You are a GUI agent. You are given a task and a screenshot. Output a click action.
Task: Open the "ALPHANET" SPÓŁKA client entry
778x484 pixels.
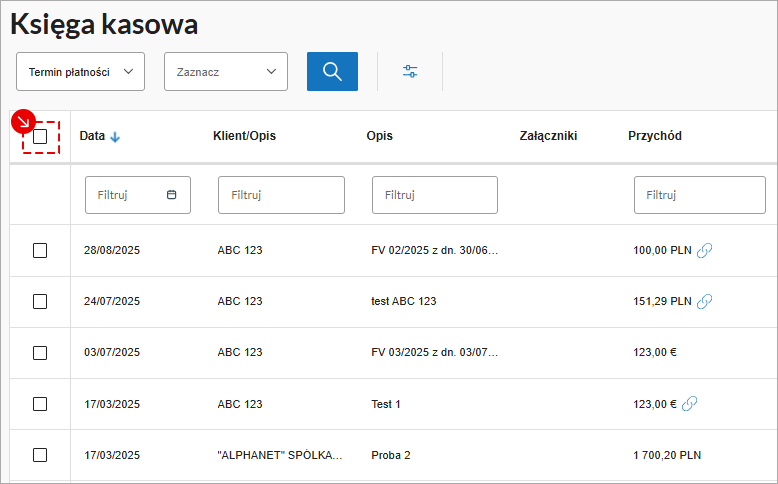coord(280,455)
